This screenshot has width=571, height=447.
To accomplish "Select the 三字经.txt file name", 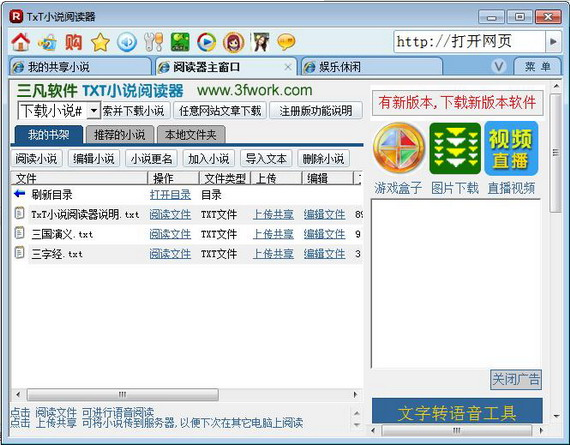I will (x=57, y=254).
